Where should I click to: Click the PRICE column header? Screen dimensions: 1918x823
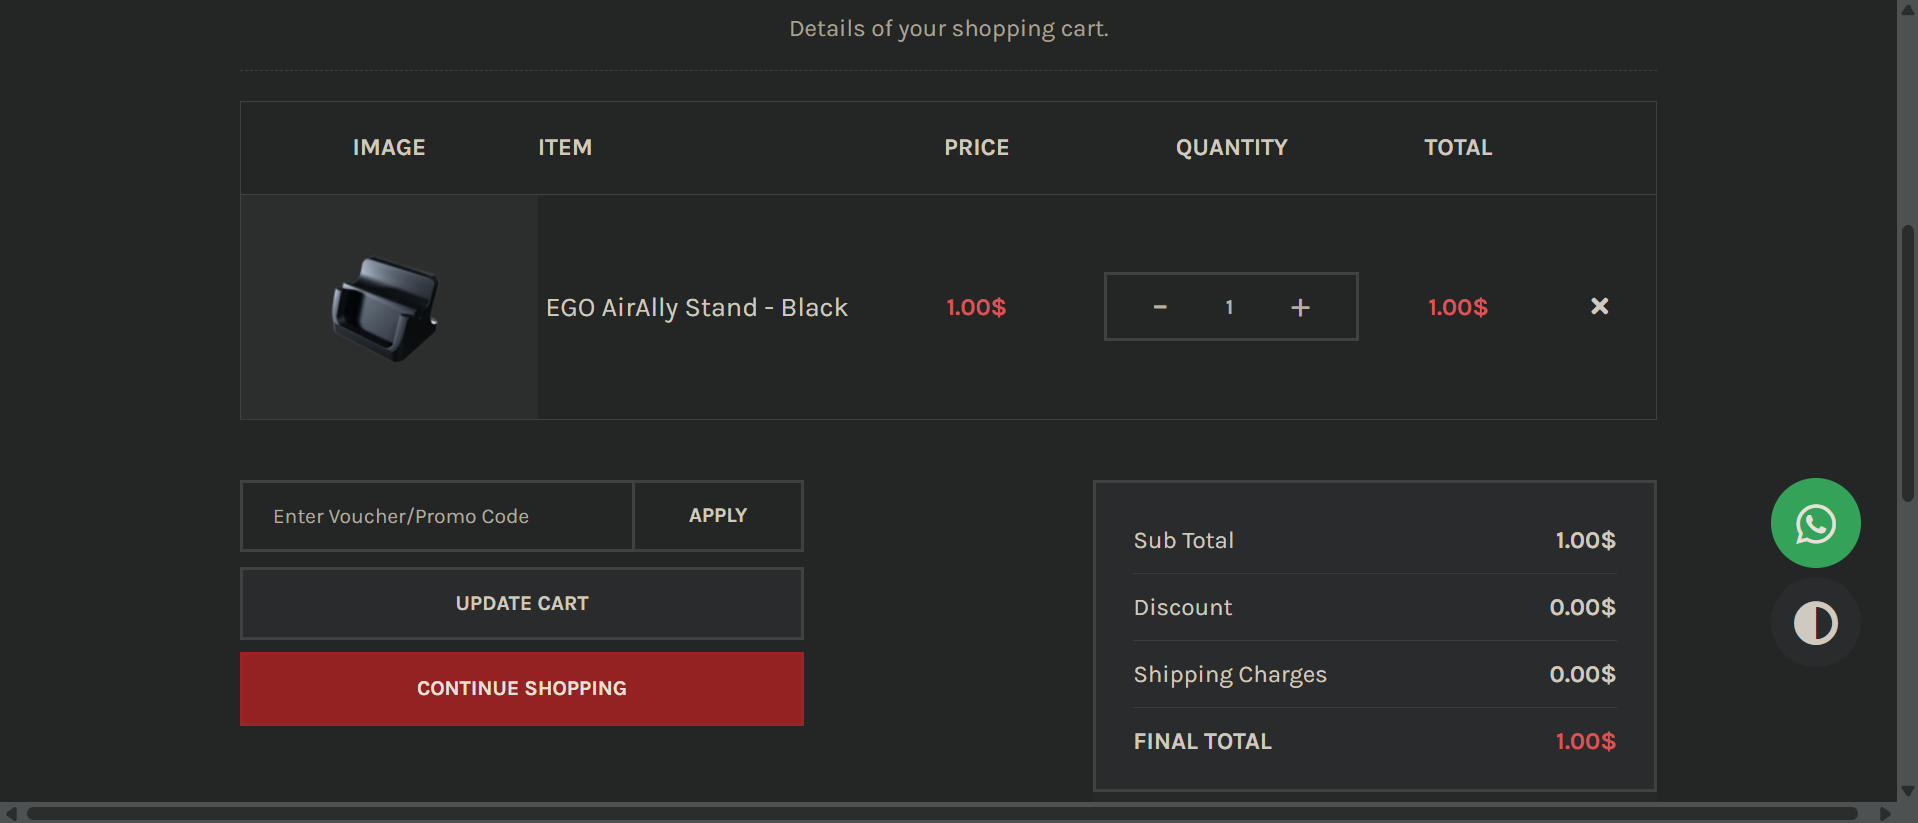coord(977,148)
